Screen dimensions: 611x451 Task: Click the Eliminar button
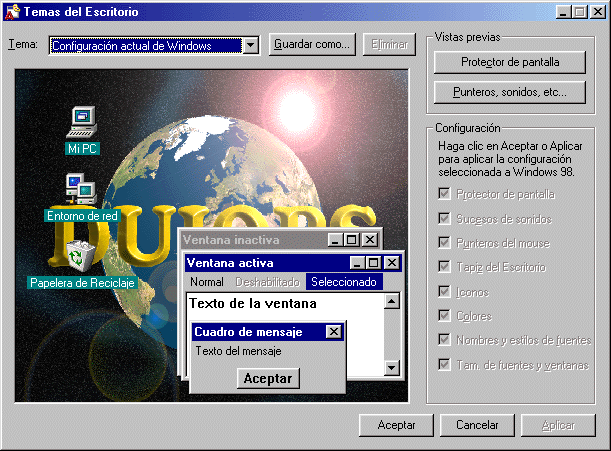(389, 44)
